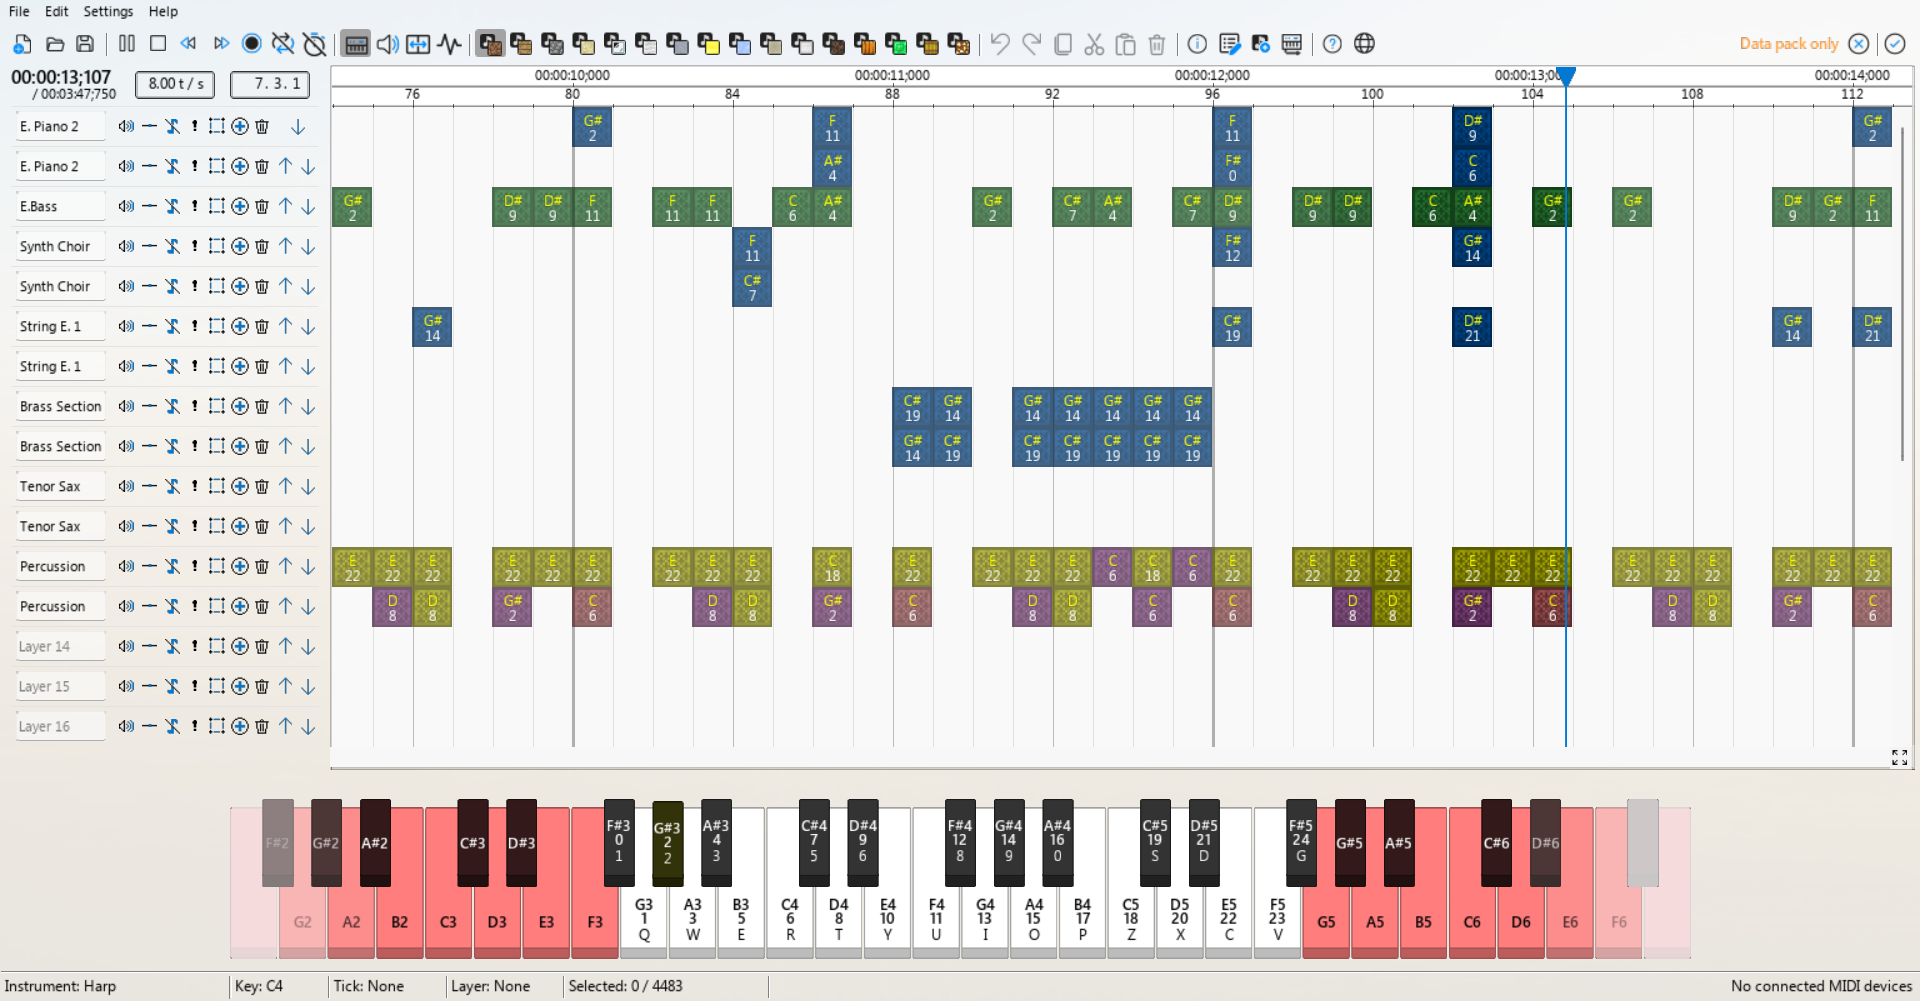Viewport: 1920px width, 1001px height.
Task: Cut selection with the scissors icon
Action: click(1094, 44)
